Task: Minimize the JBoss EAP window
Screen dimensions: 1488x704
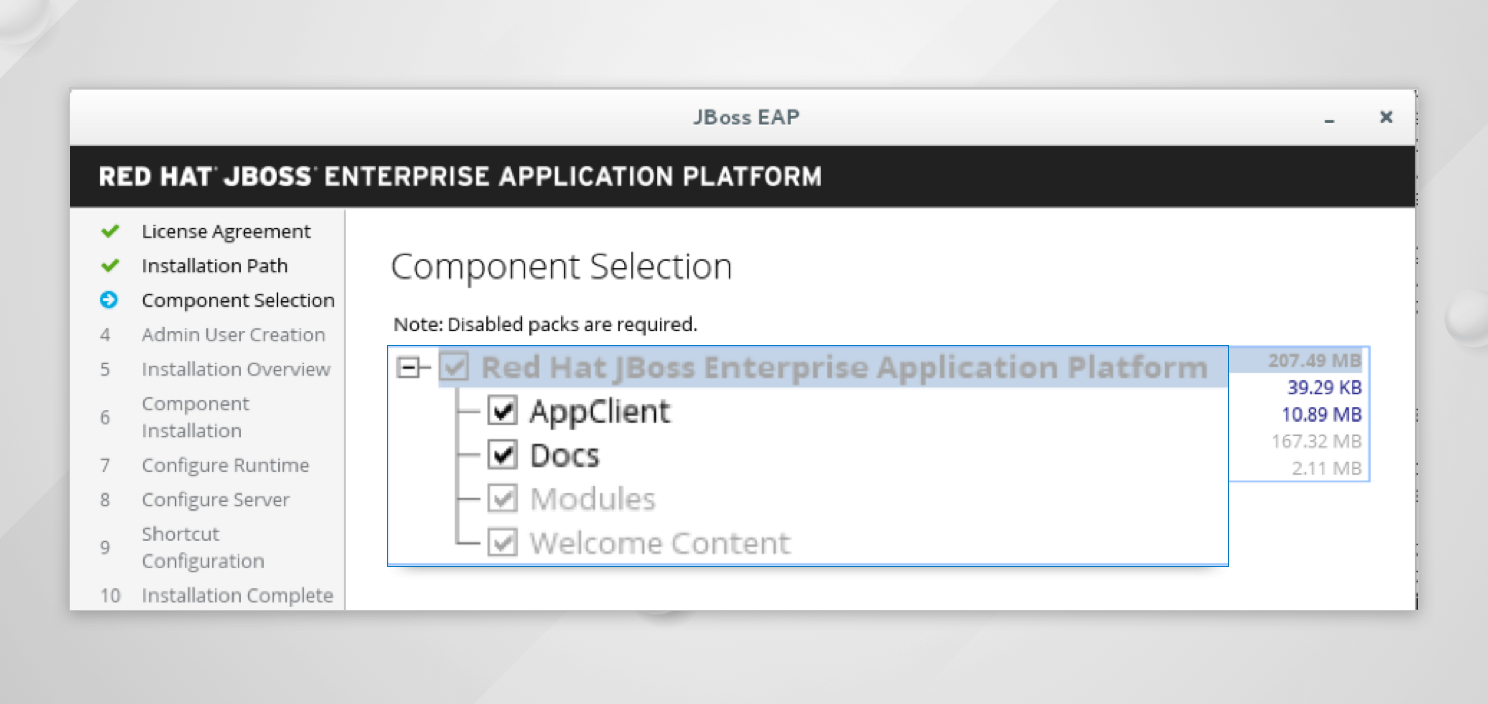Action: [x=1329, y=119]
